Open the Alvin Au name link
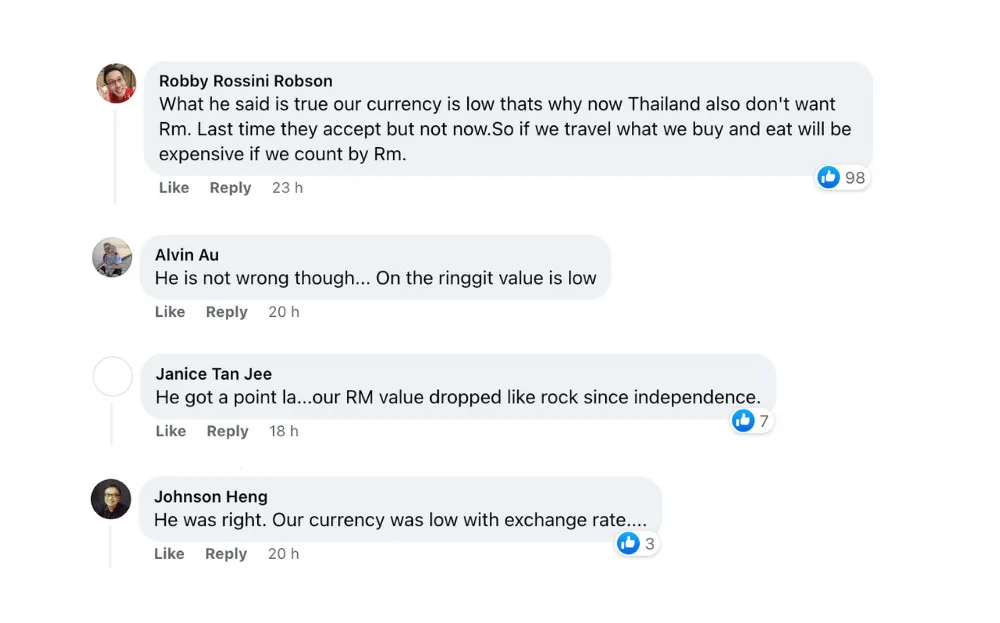The height and width of the screenshot is (623, 1000). pyautogui.click(x=187, y=255)
